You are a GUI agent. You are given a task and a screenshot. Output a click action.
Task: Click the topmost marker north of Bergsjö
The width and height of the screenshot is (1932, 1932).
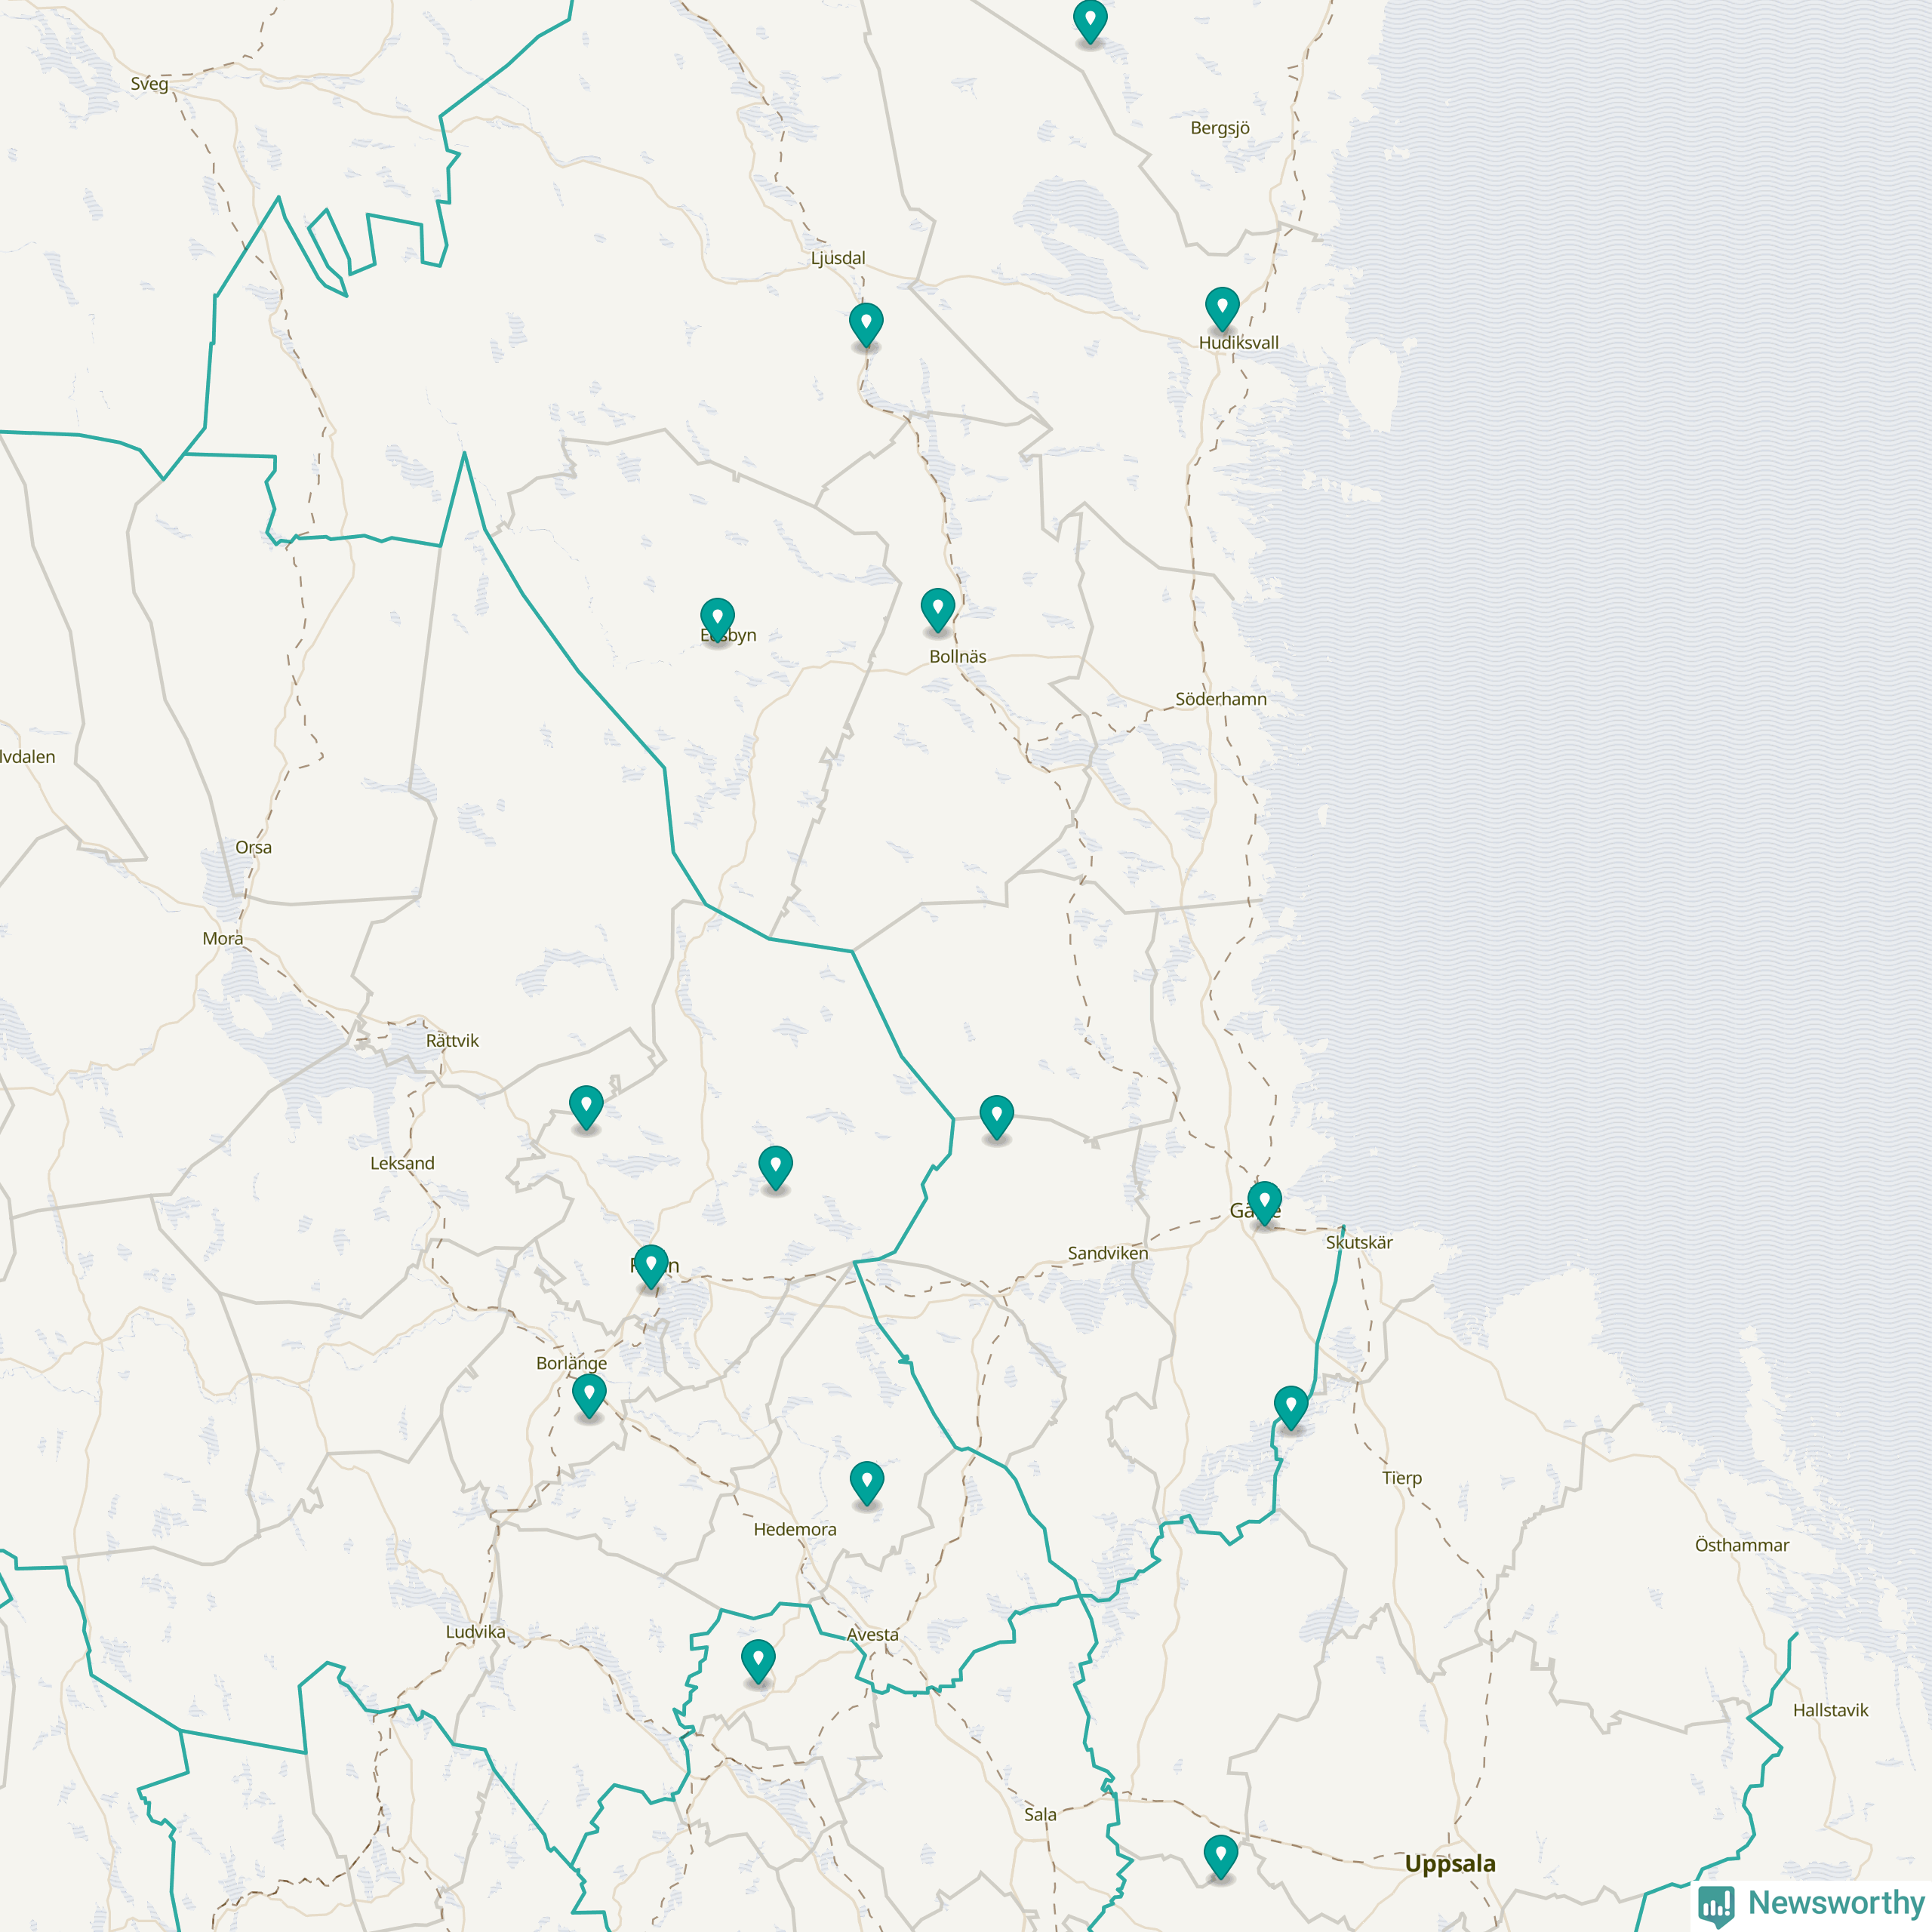[1090, 20]
